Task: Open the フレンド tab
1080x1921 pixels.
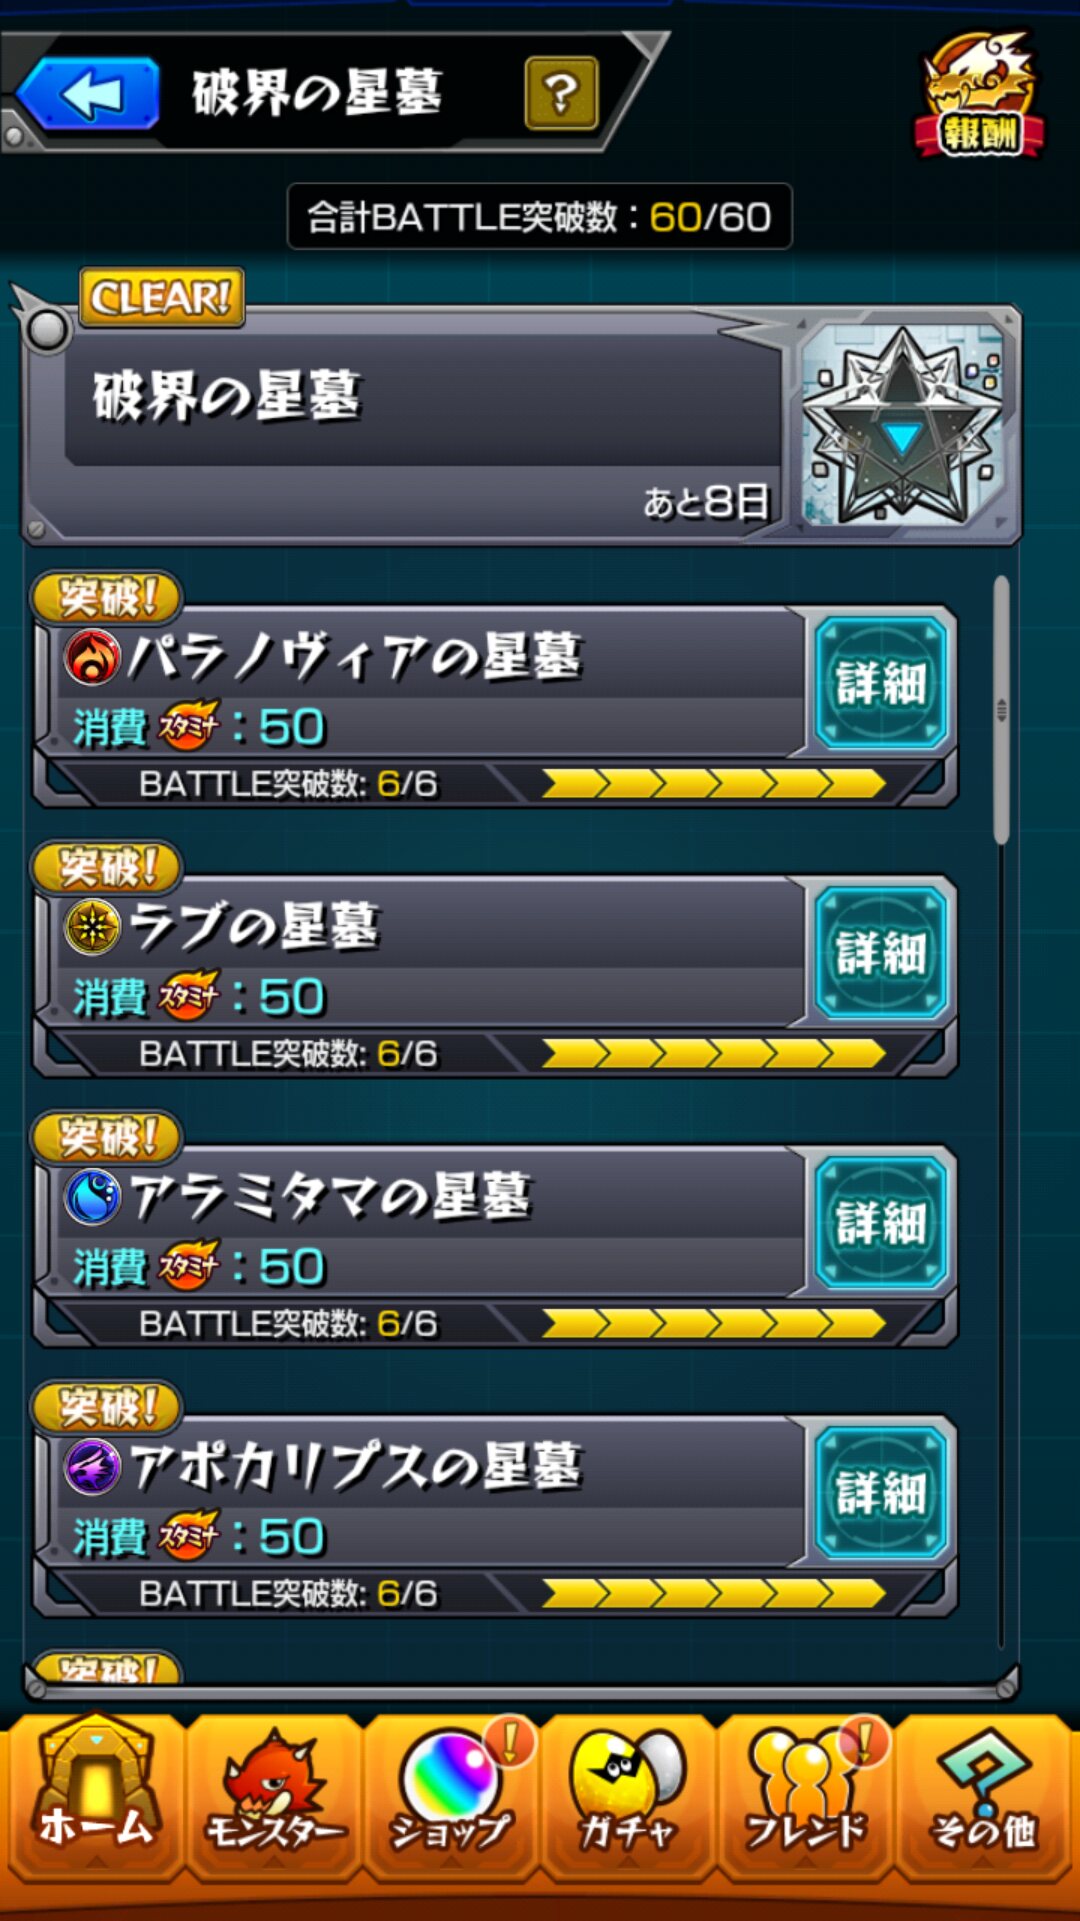Action: [x=805, y=1795]
